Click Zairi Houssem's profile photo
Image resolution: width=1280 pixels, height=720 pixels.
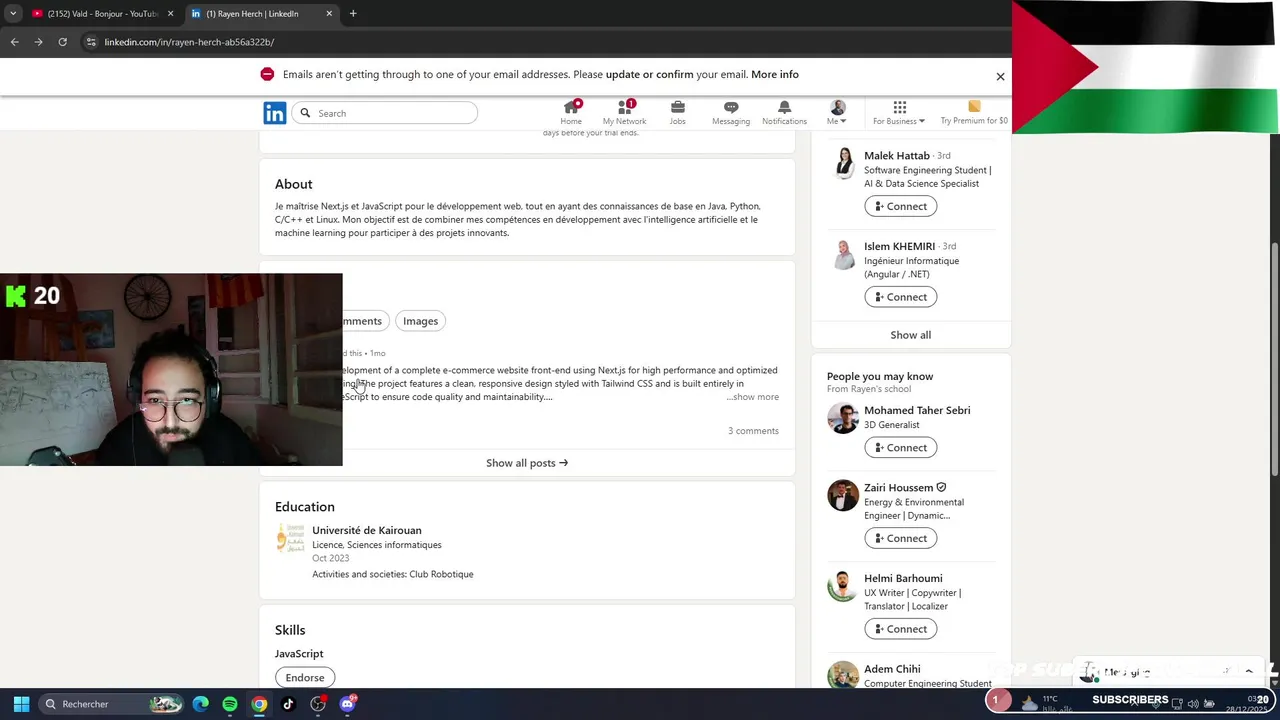coord(843,495)
